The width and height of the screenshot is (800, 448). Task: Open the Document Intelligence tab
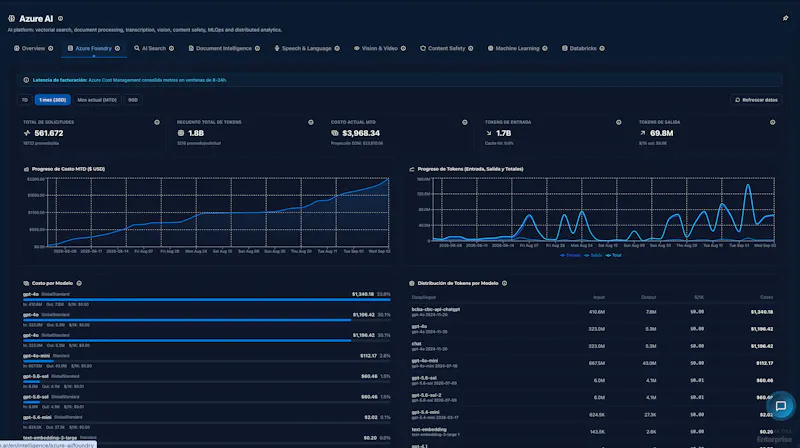coord(223,48)
